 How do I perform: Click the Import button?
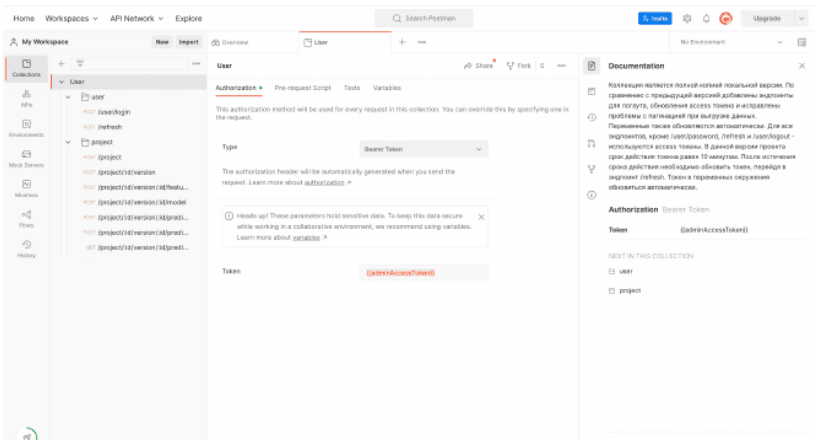[189, 42]
